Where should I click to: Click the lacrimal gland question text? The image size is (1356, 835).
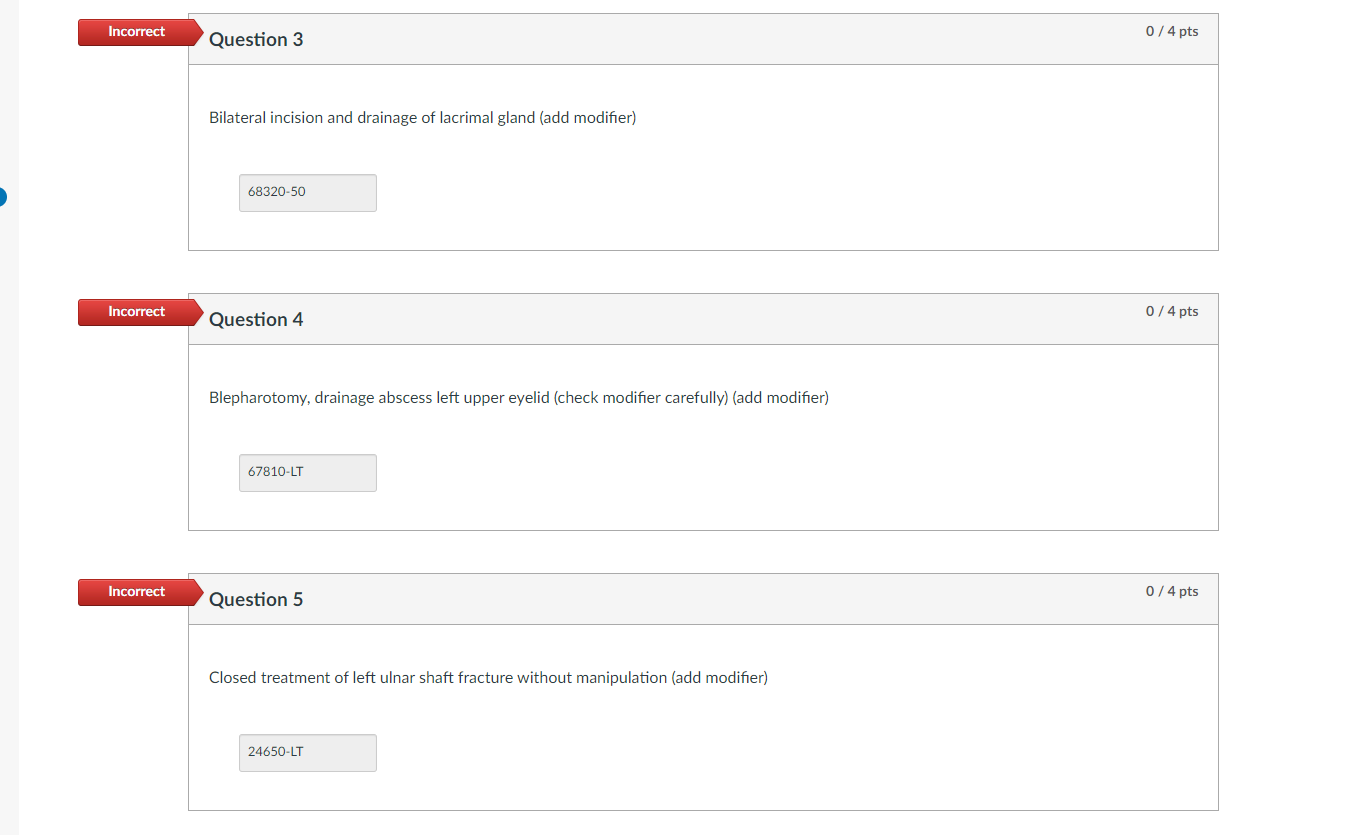pyautogui.click(x=422, y=118)
